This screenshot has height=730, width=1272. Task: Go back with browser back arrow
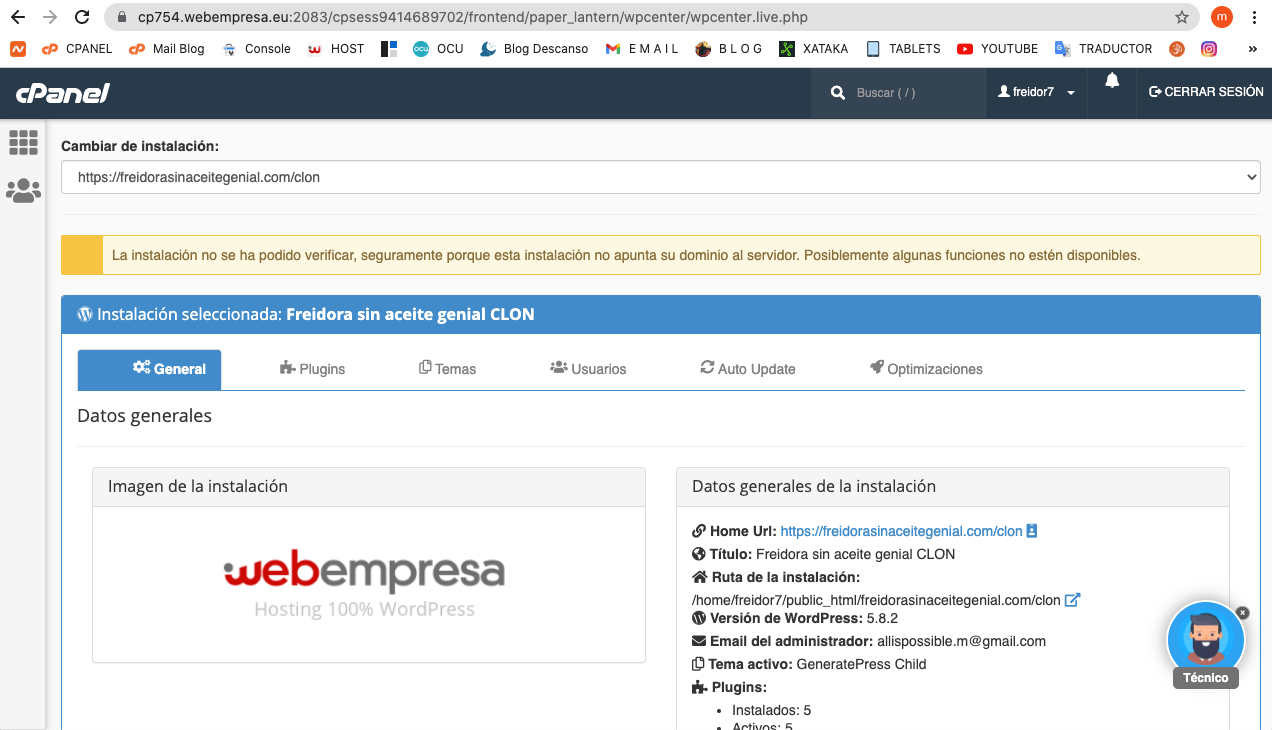pyautogui.click(x=17, y=17)
